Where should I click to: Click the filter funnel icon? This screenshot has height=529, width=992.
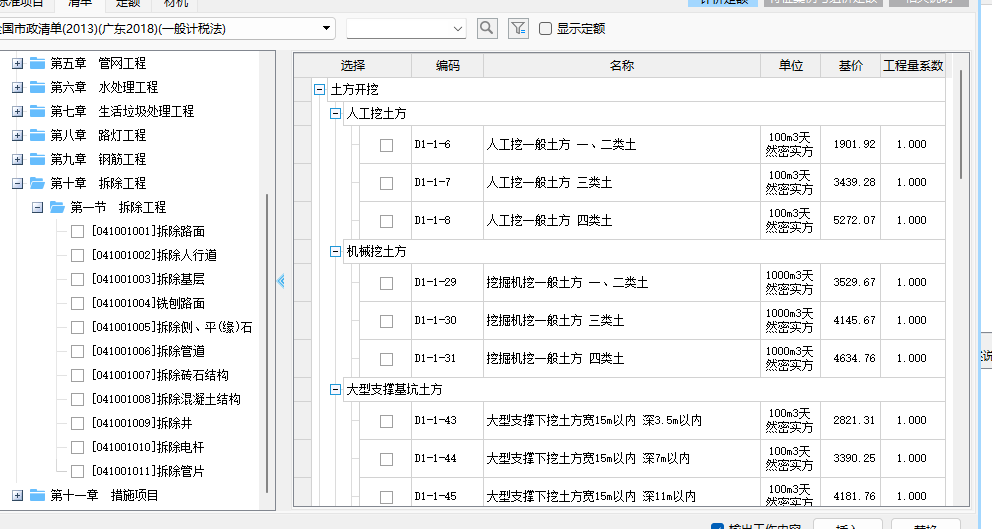[518, 28]
